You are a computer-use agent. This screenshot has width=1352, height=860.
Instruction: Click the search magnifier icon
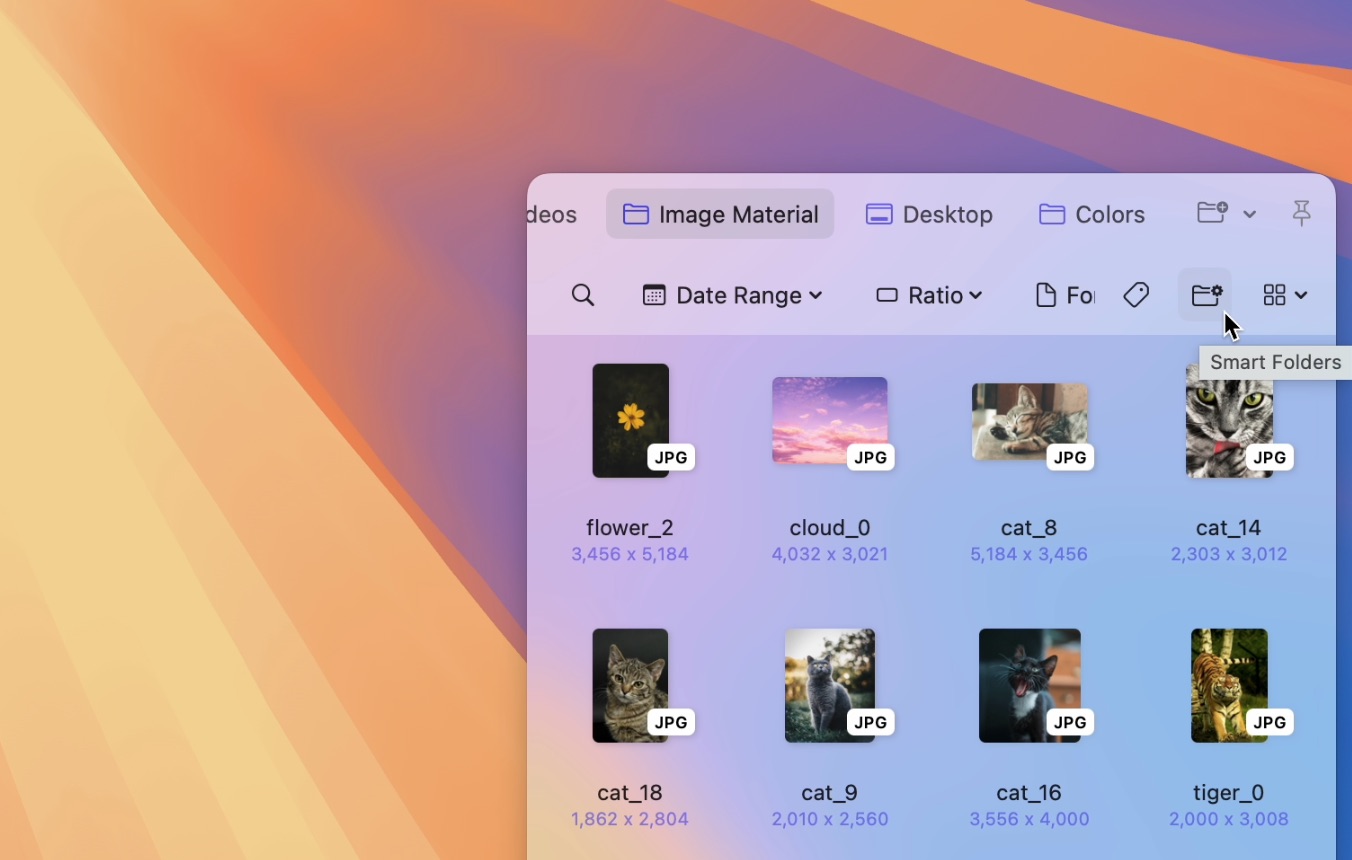coord(583,295)
